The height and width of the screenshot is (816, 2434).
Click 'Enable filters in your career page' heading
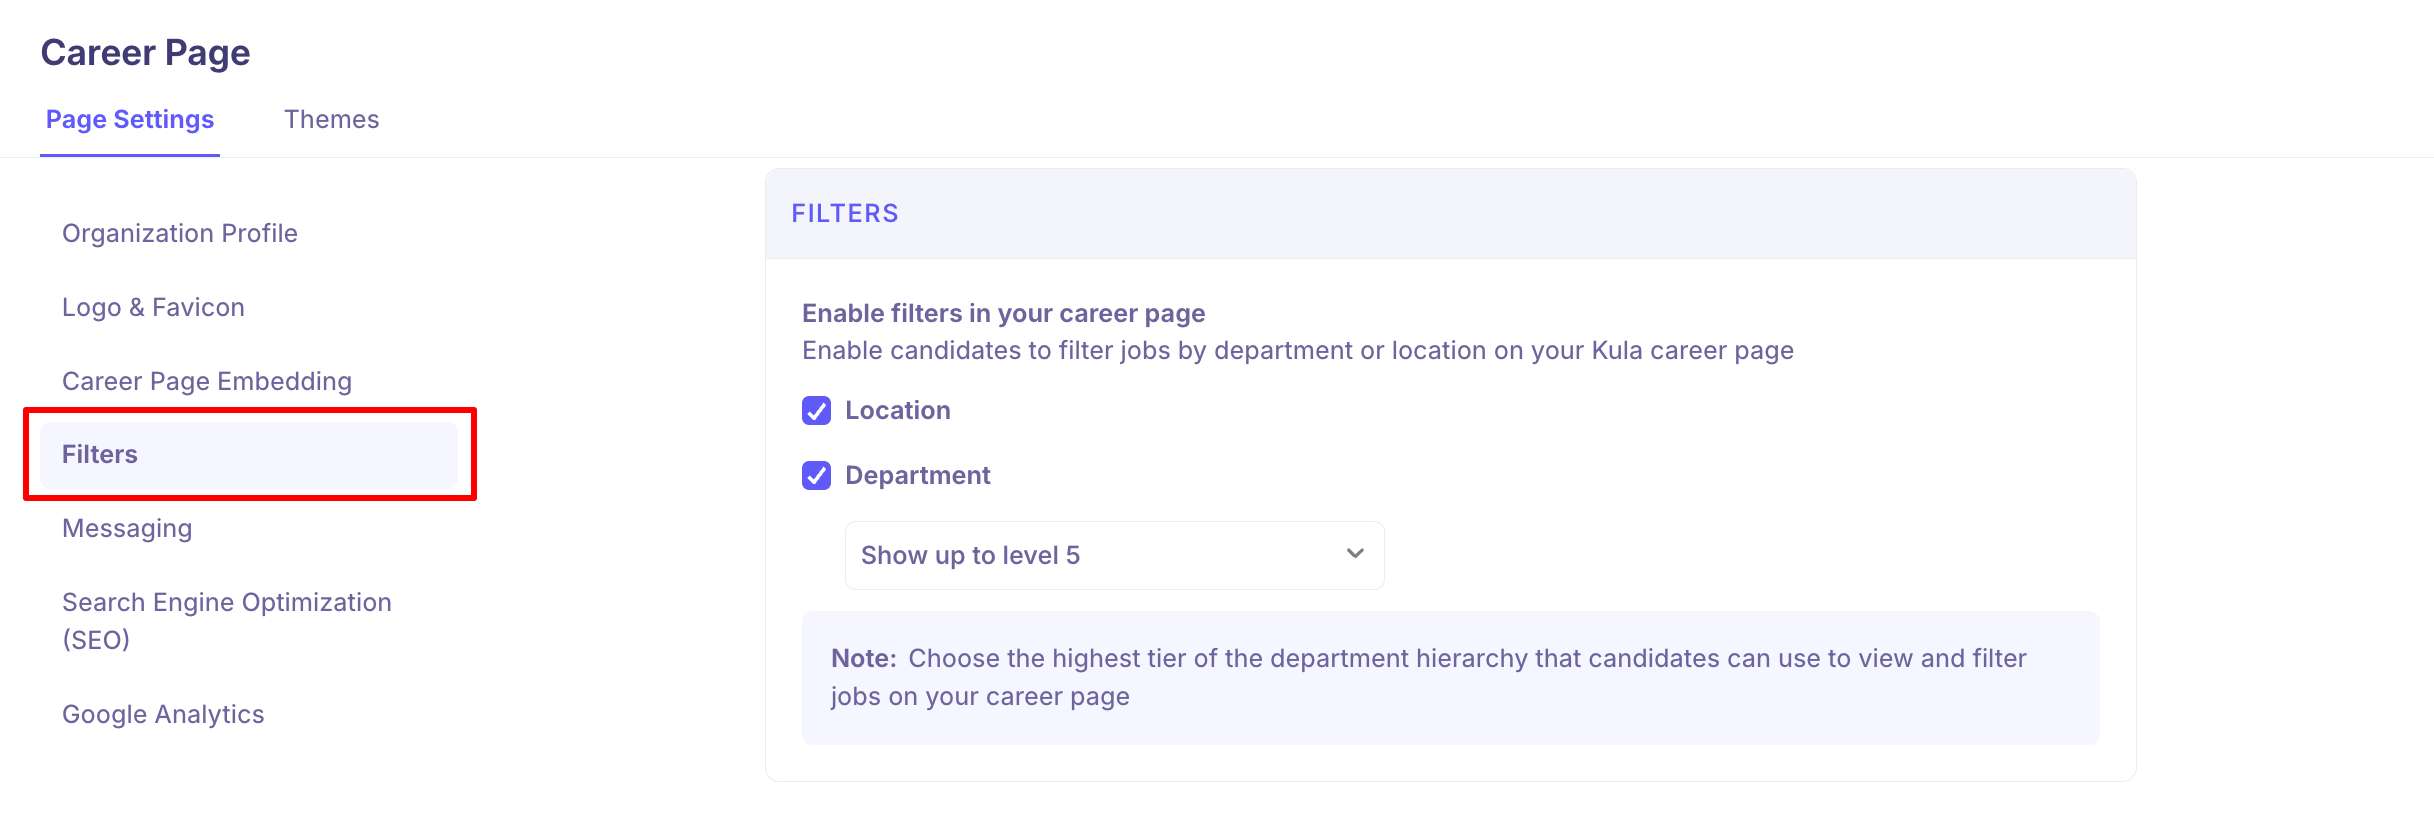click(x=1003, y=314)
